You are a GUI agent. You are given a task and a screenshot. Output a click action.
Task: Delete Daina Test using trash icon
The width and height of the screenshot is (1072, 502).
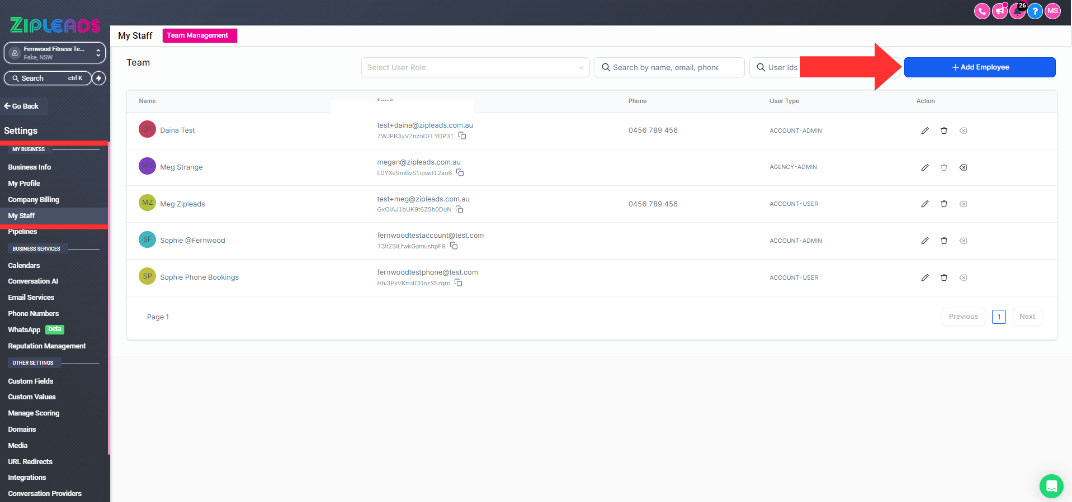(x=943, y=131)
